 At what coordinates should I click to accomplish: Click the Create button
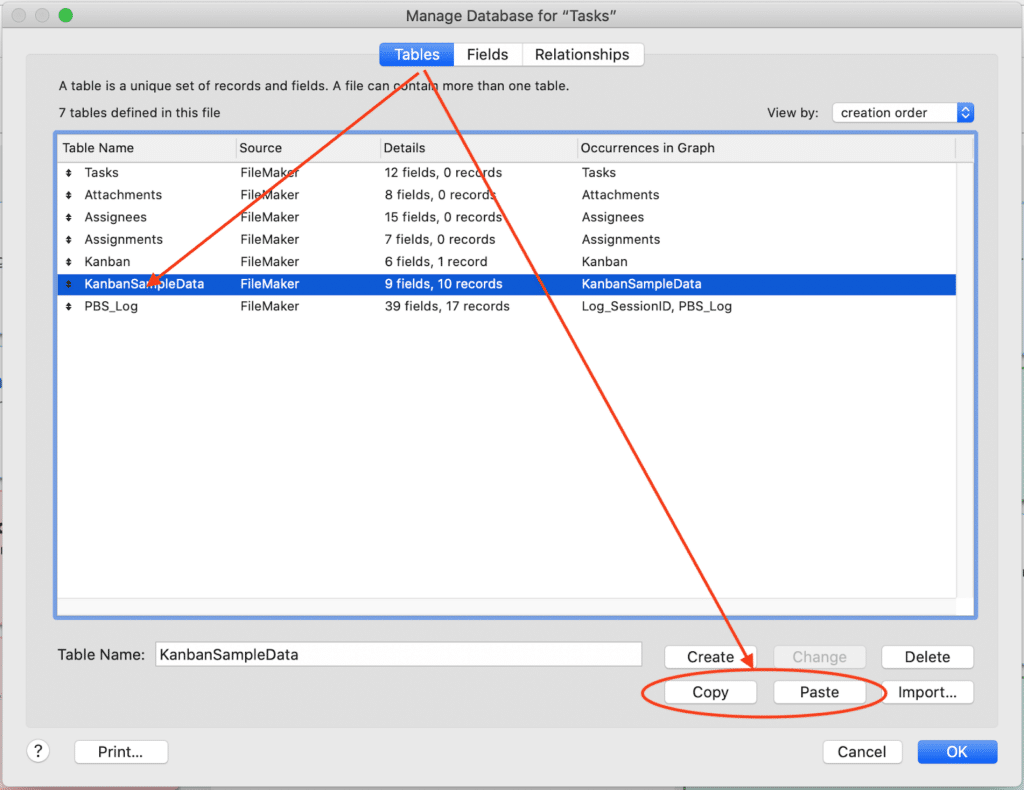(x=710, y=657)
